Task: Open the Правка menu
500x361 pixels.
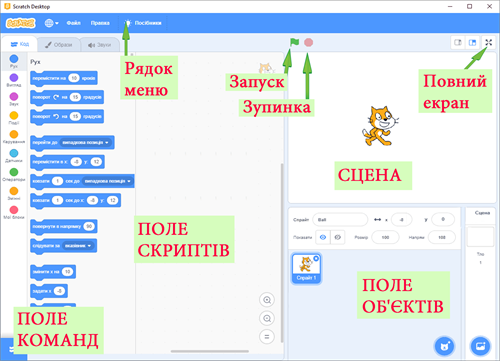Action: [100, 23]
